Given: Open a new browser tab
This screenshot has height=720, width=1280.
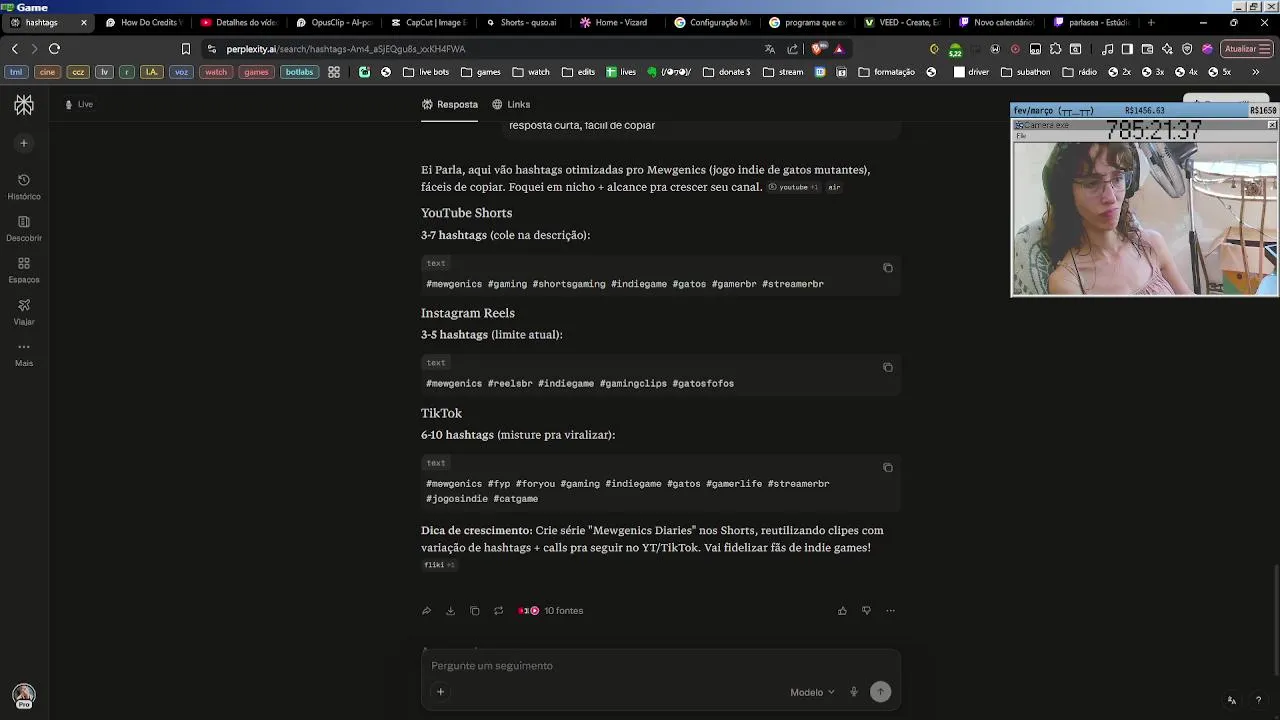Looking at the screenshot, I should (1151, 22).
